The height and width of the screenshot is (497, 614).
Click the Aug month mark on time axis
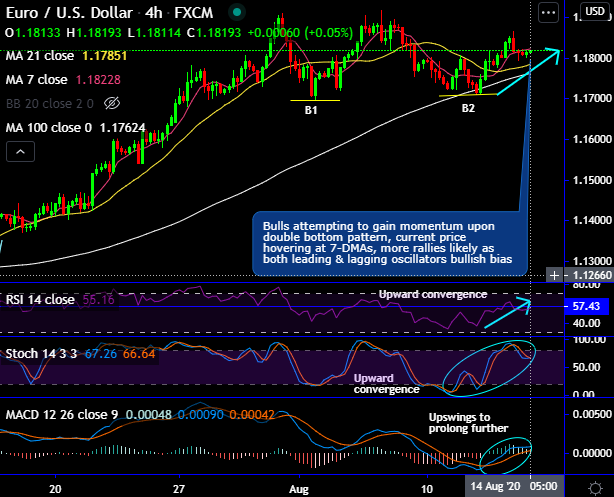pos(299,489)
